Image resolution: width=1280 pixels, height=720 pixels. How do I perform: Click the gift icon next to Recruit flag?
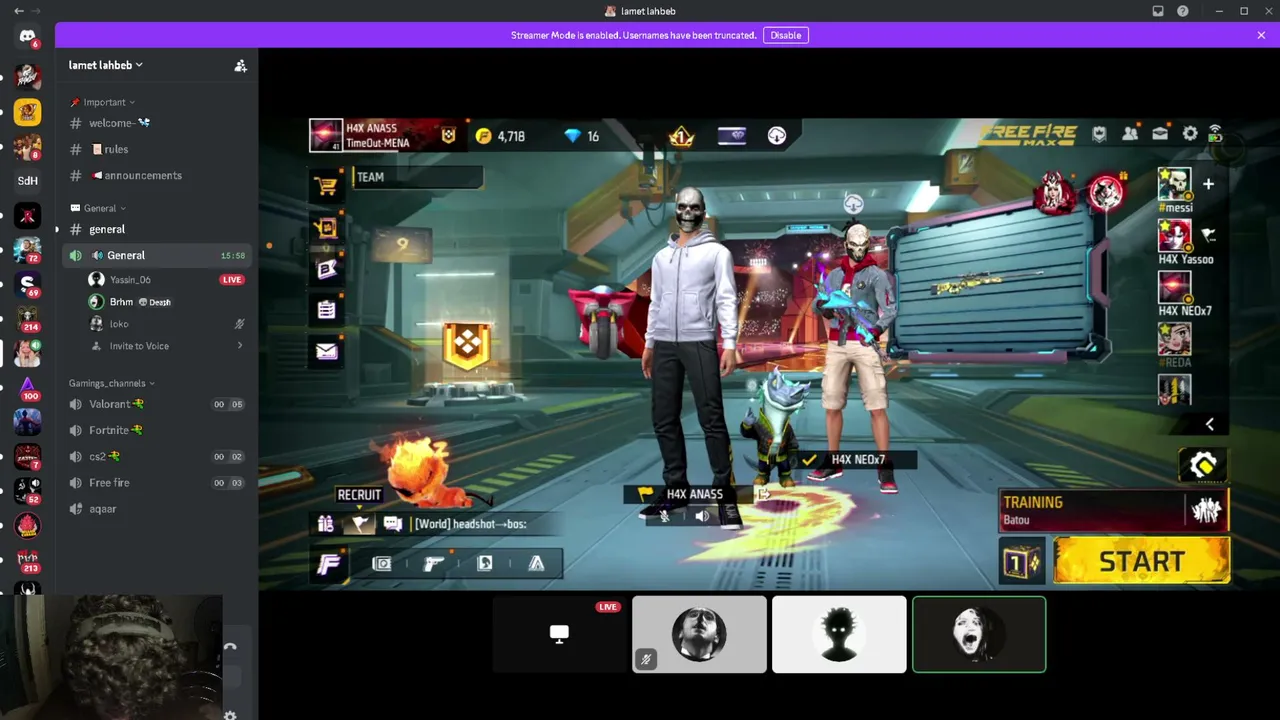pyautogui.click(x=325, y=524)
